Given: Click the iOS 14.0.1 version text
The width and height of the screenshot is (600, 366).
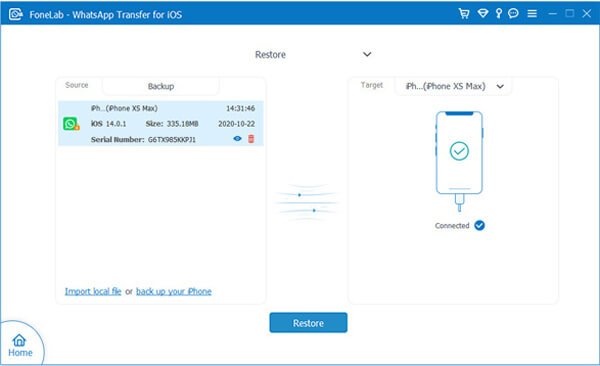Looking at the screenshot, I should (x=108, y=124).
